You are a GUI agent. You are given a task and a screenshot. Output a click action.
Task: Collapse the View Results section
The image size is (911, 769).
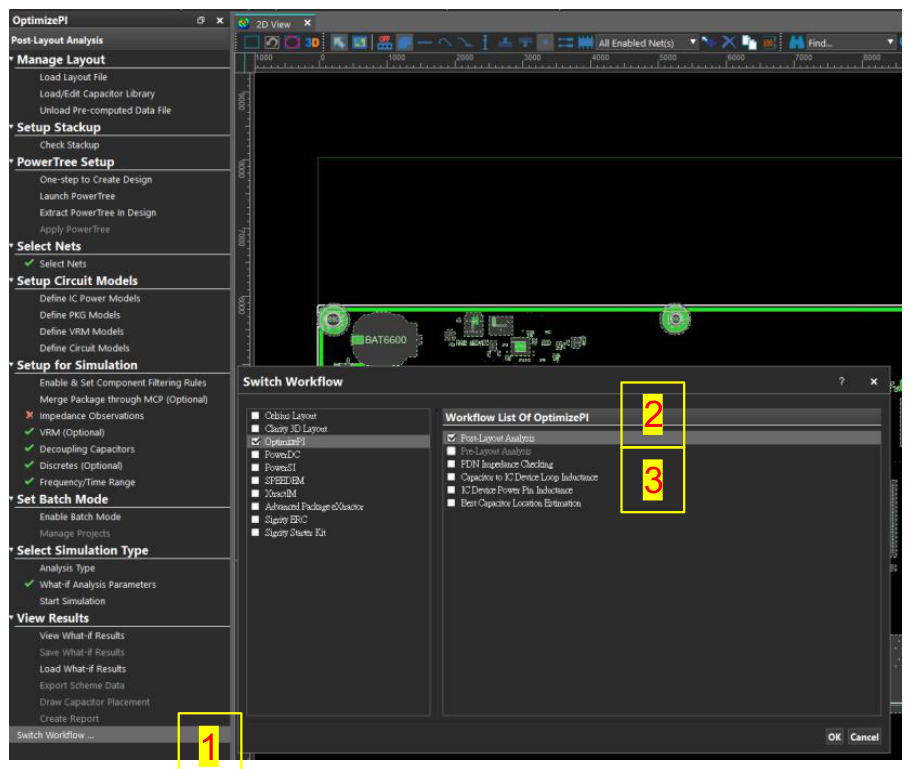coord(12,618)
